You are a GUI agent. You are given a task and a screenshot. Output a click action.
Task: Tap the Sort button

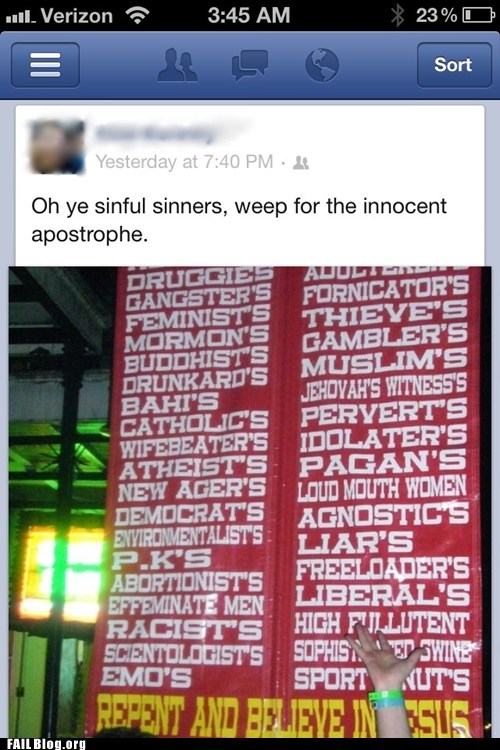click(454, 65)
